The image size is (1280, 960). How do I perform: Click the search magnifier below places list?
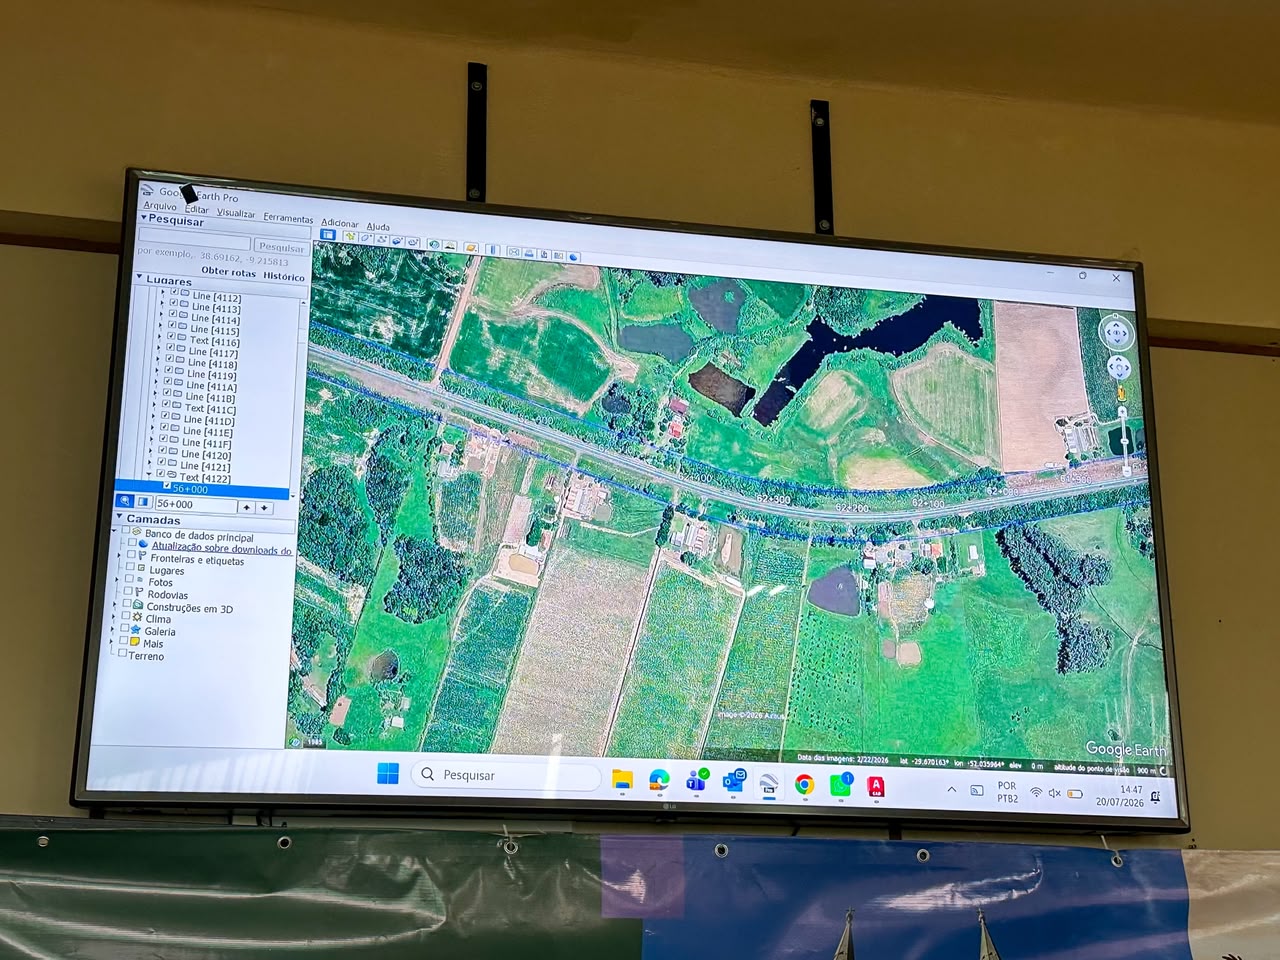coord(125,501)
